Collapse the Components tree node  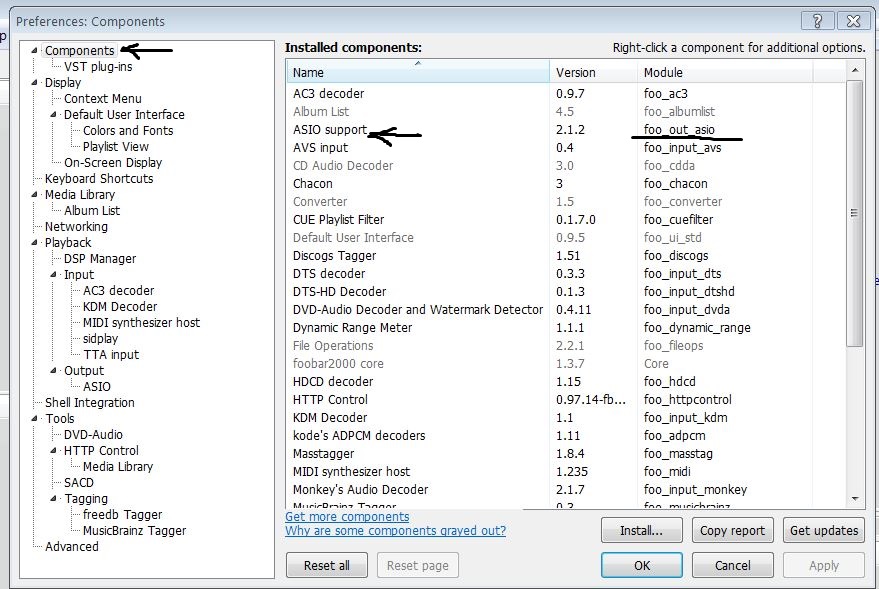pyautogui.click(x=34, y=50)
